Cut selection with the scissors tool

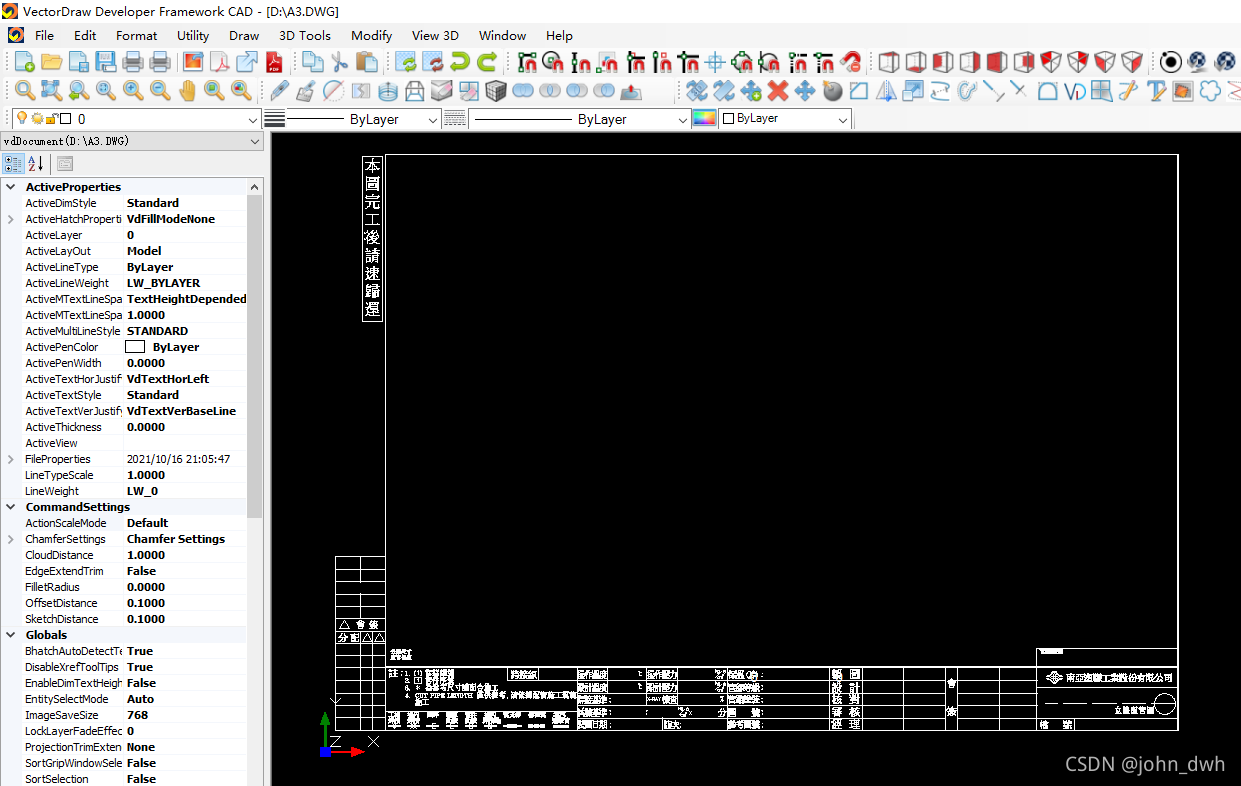coord(340,61)
